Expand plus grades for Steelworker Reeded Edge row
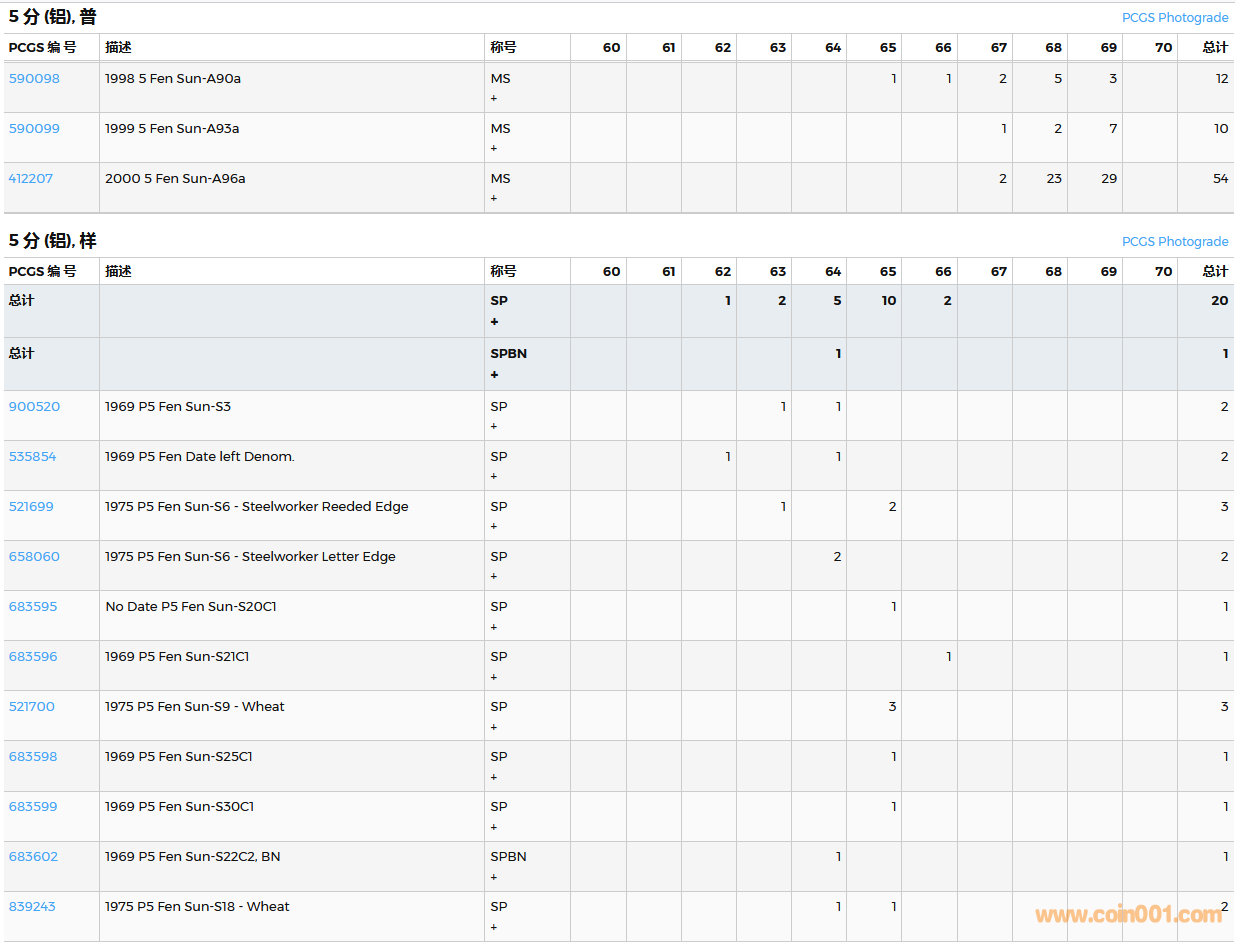This screenshot has height=942, width=1235. pyautogui.click(x=494, y=526)
